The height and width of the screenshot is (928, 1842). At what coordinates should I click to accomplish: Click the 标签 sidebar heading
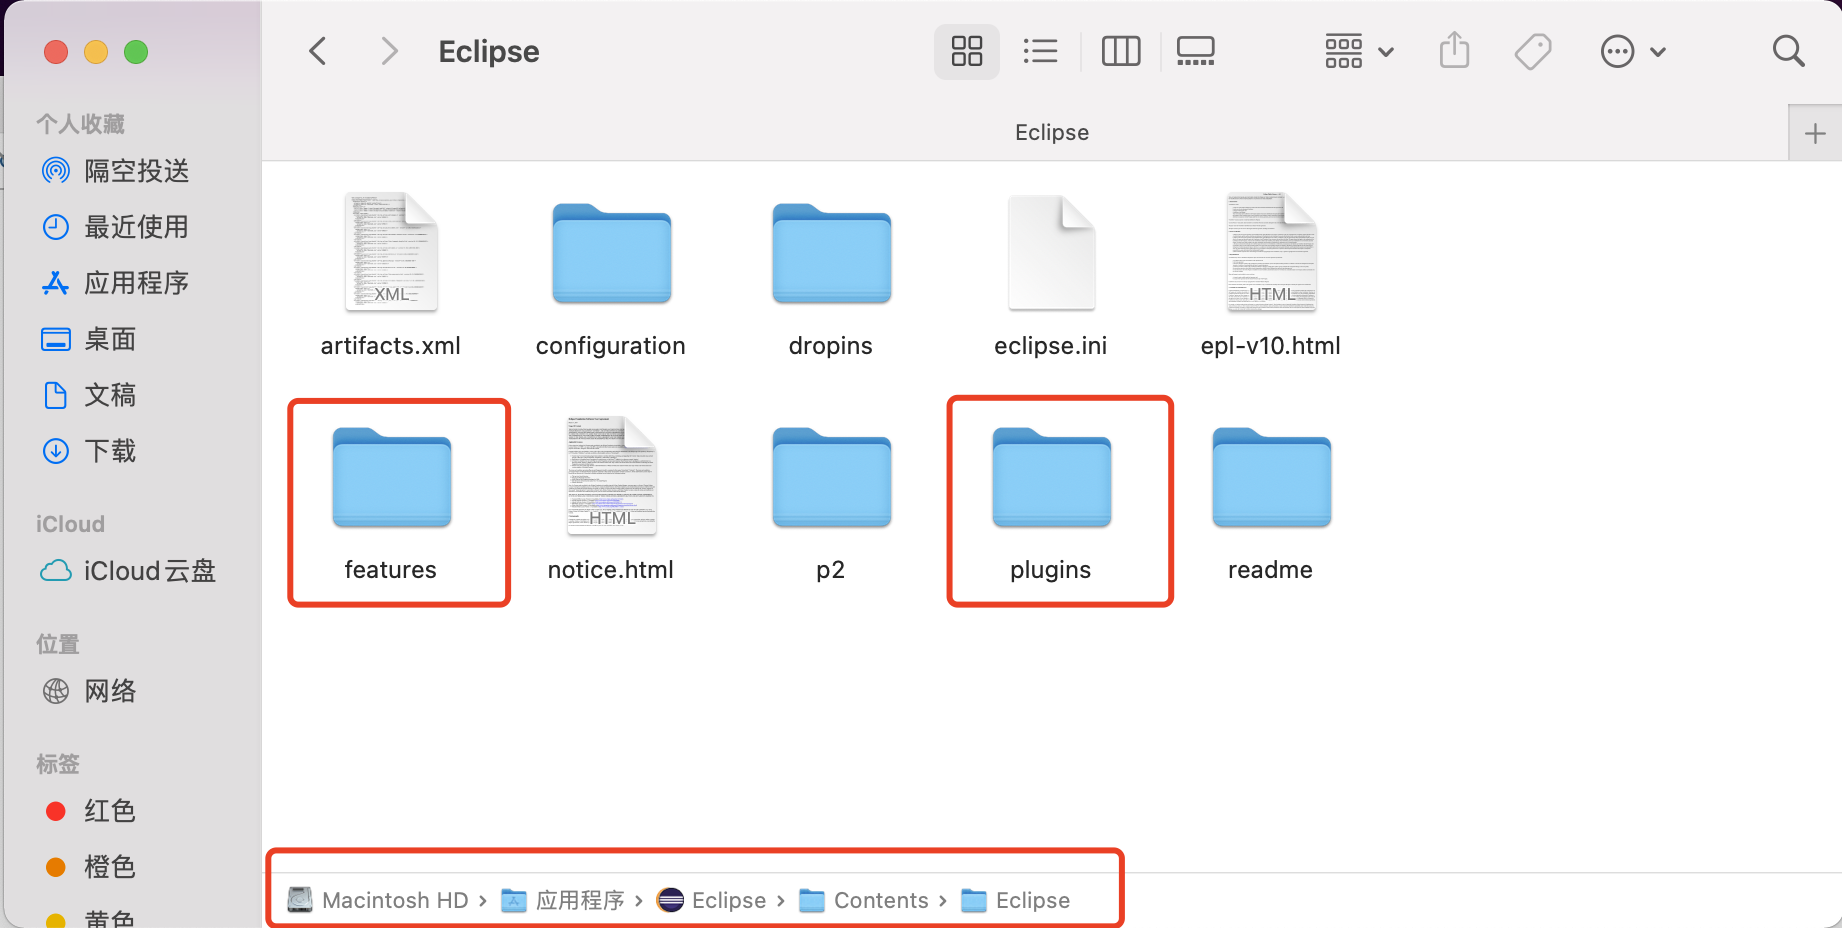tap(58, 764)
